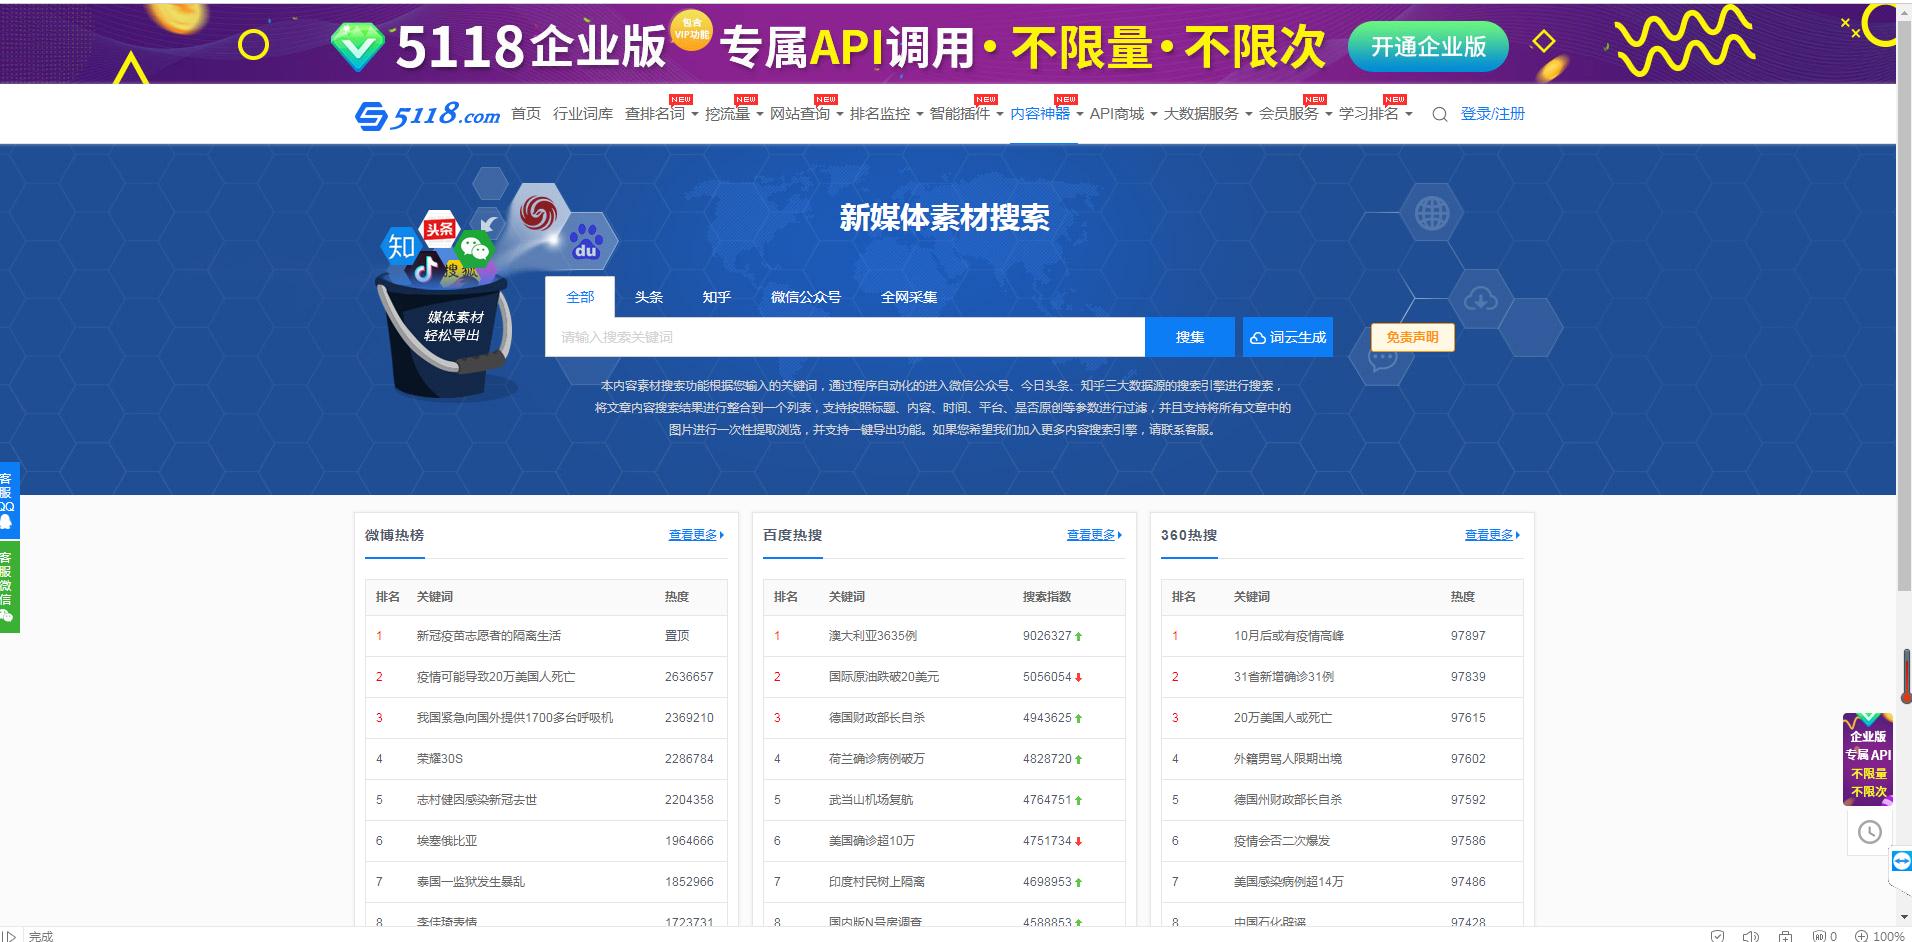Open the magnifier search icon in navbar

tap(1440, 114)
